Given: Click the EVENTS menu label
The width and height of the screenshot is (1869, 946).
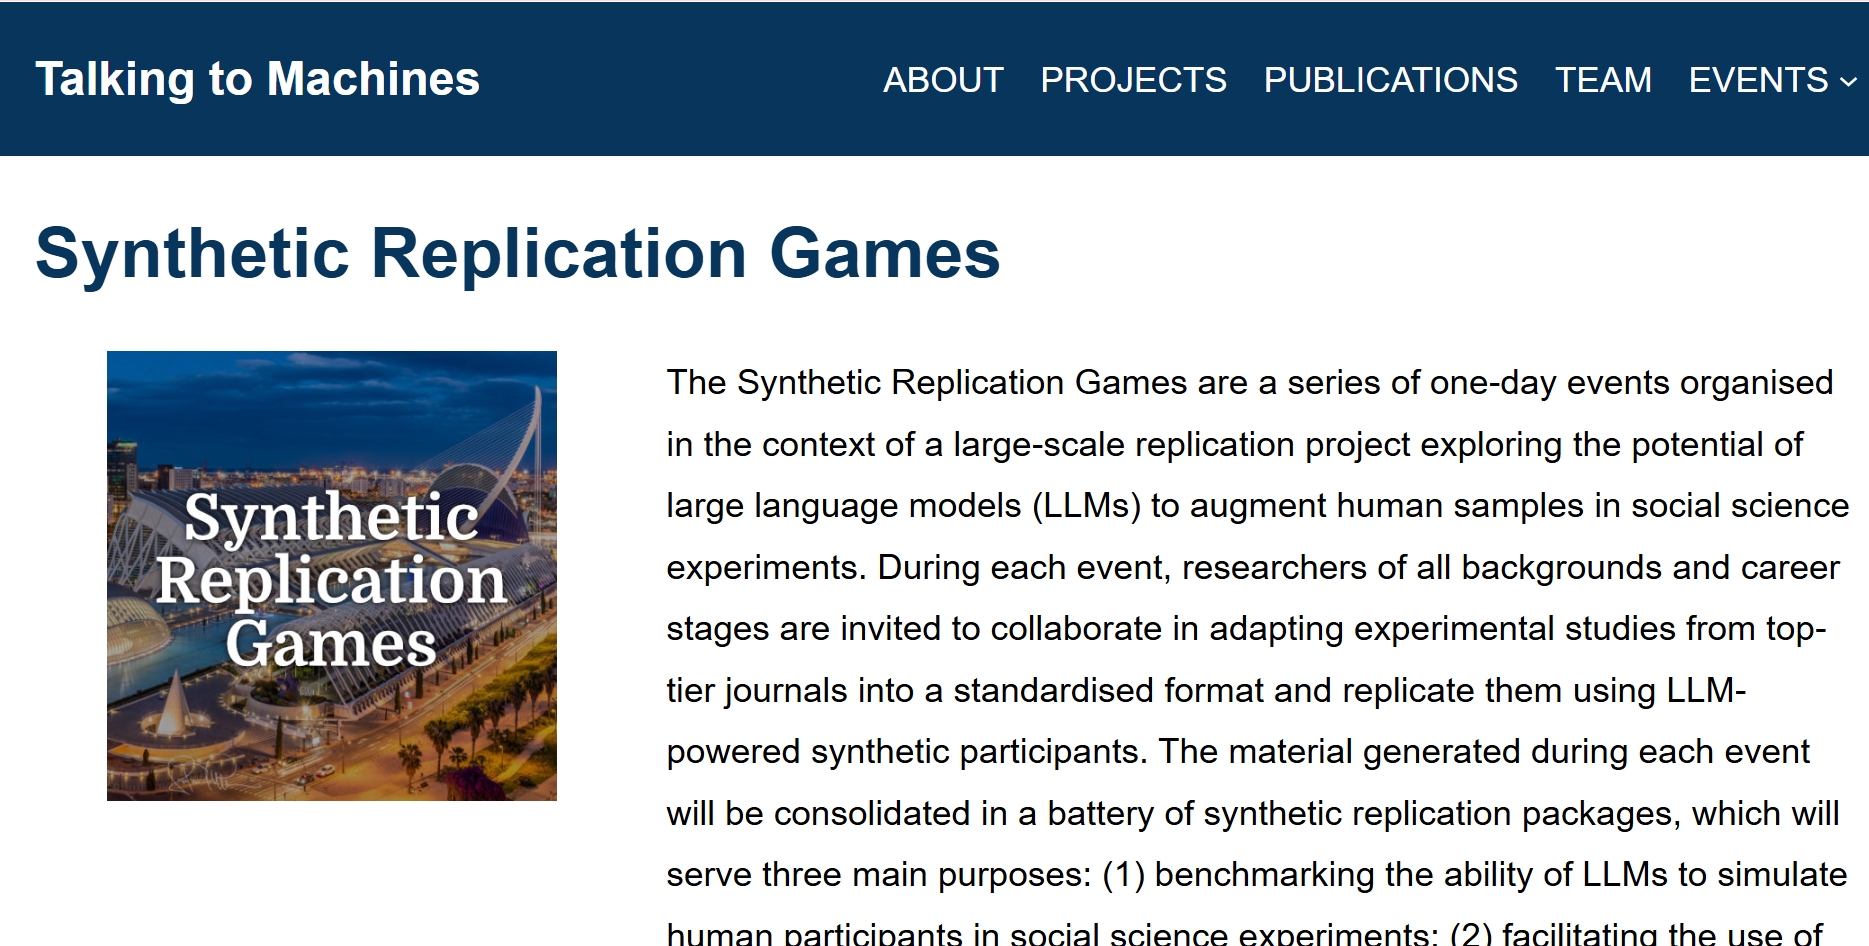Looking at the screenshot, I should coord(1757,80).
